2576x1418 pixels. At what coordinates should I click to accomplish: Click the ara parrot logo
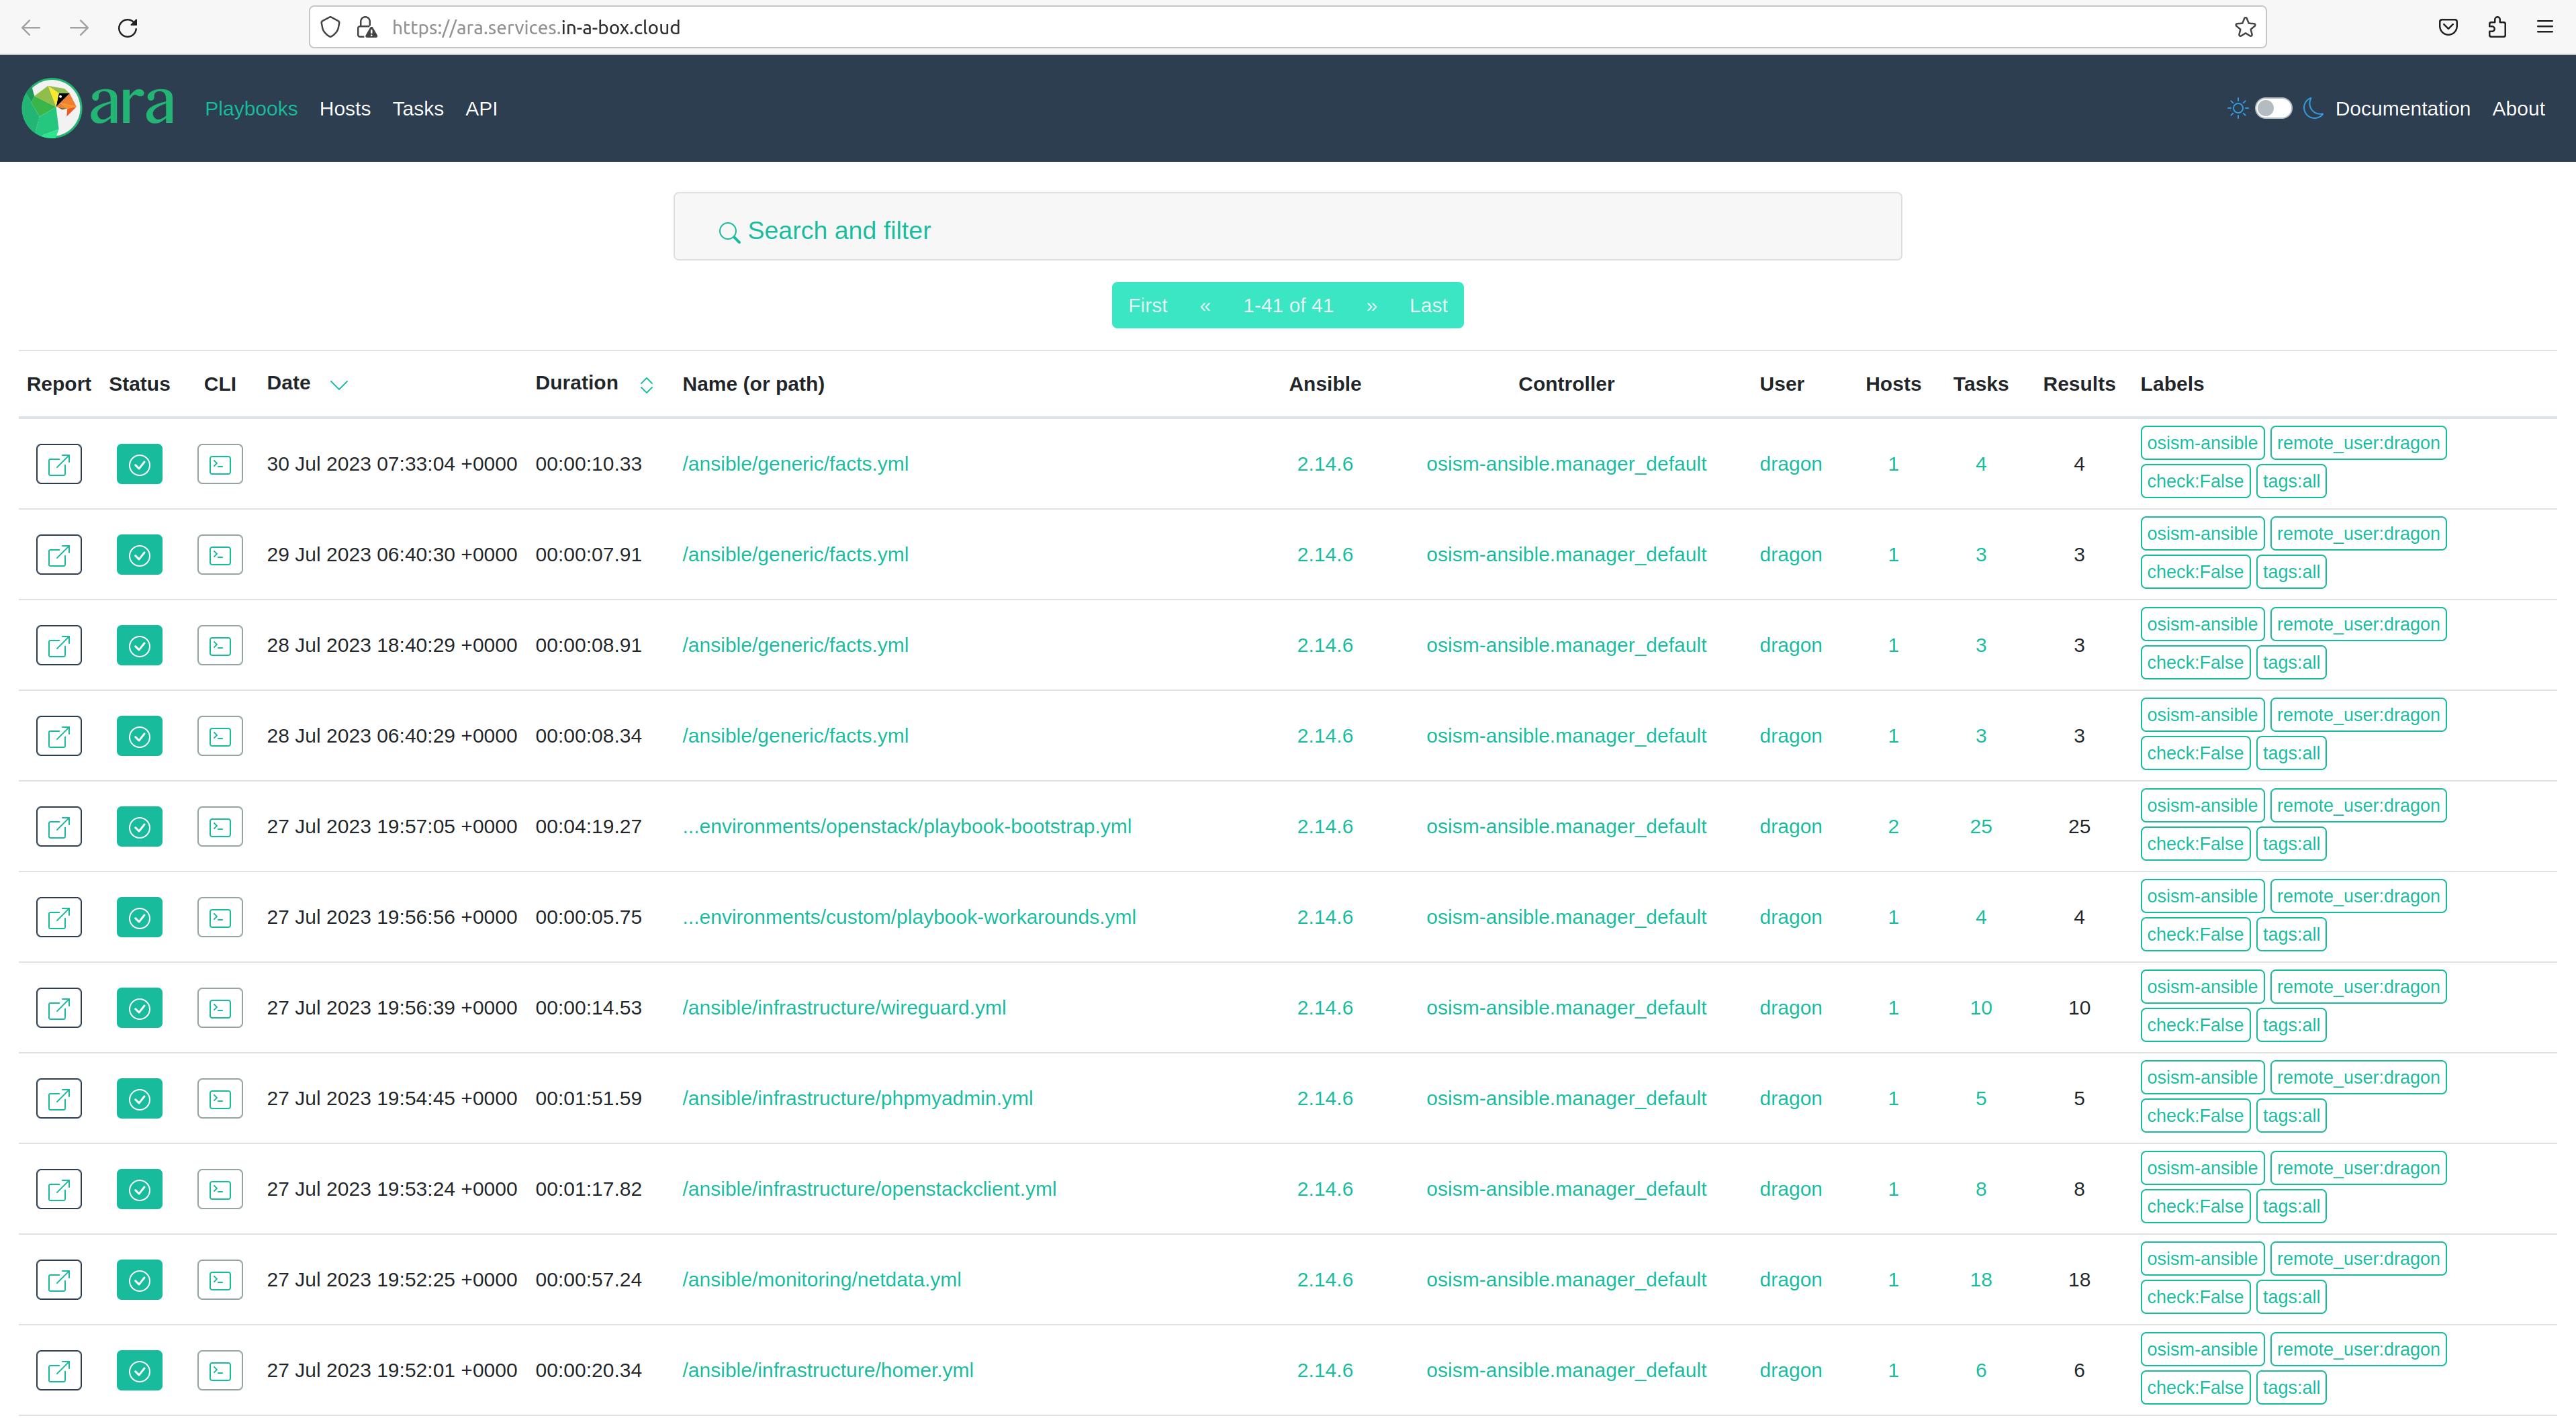tap(52, 108)
